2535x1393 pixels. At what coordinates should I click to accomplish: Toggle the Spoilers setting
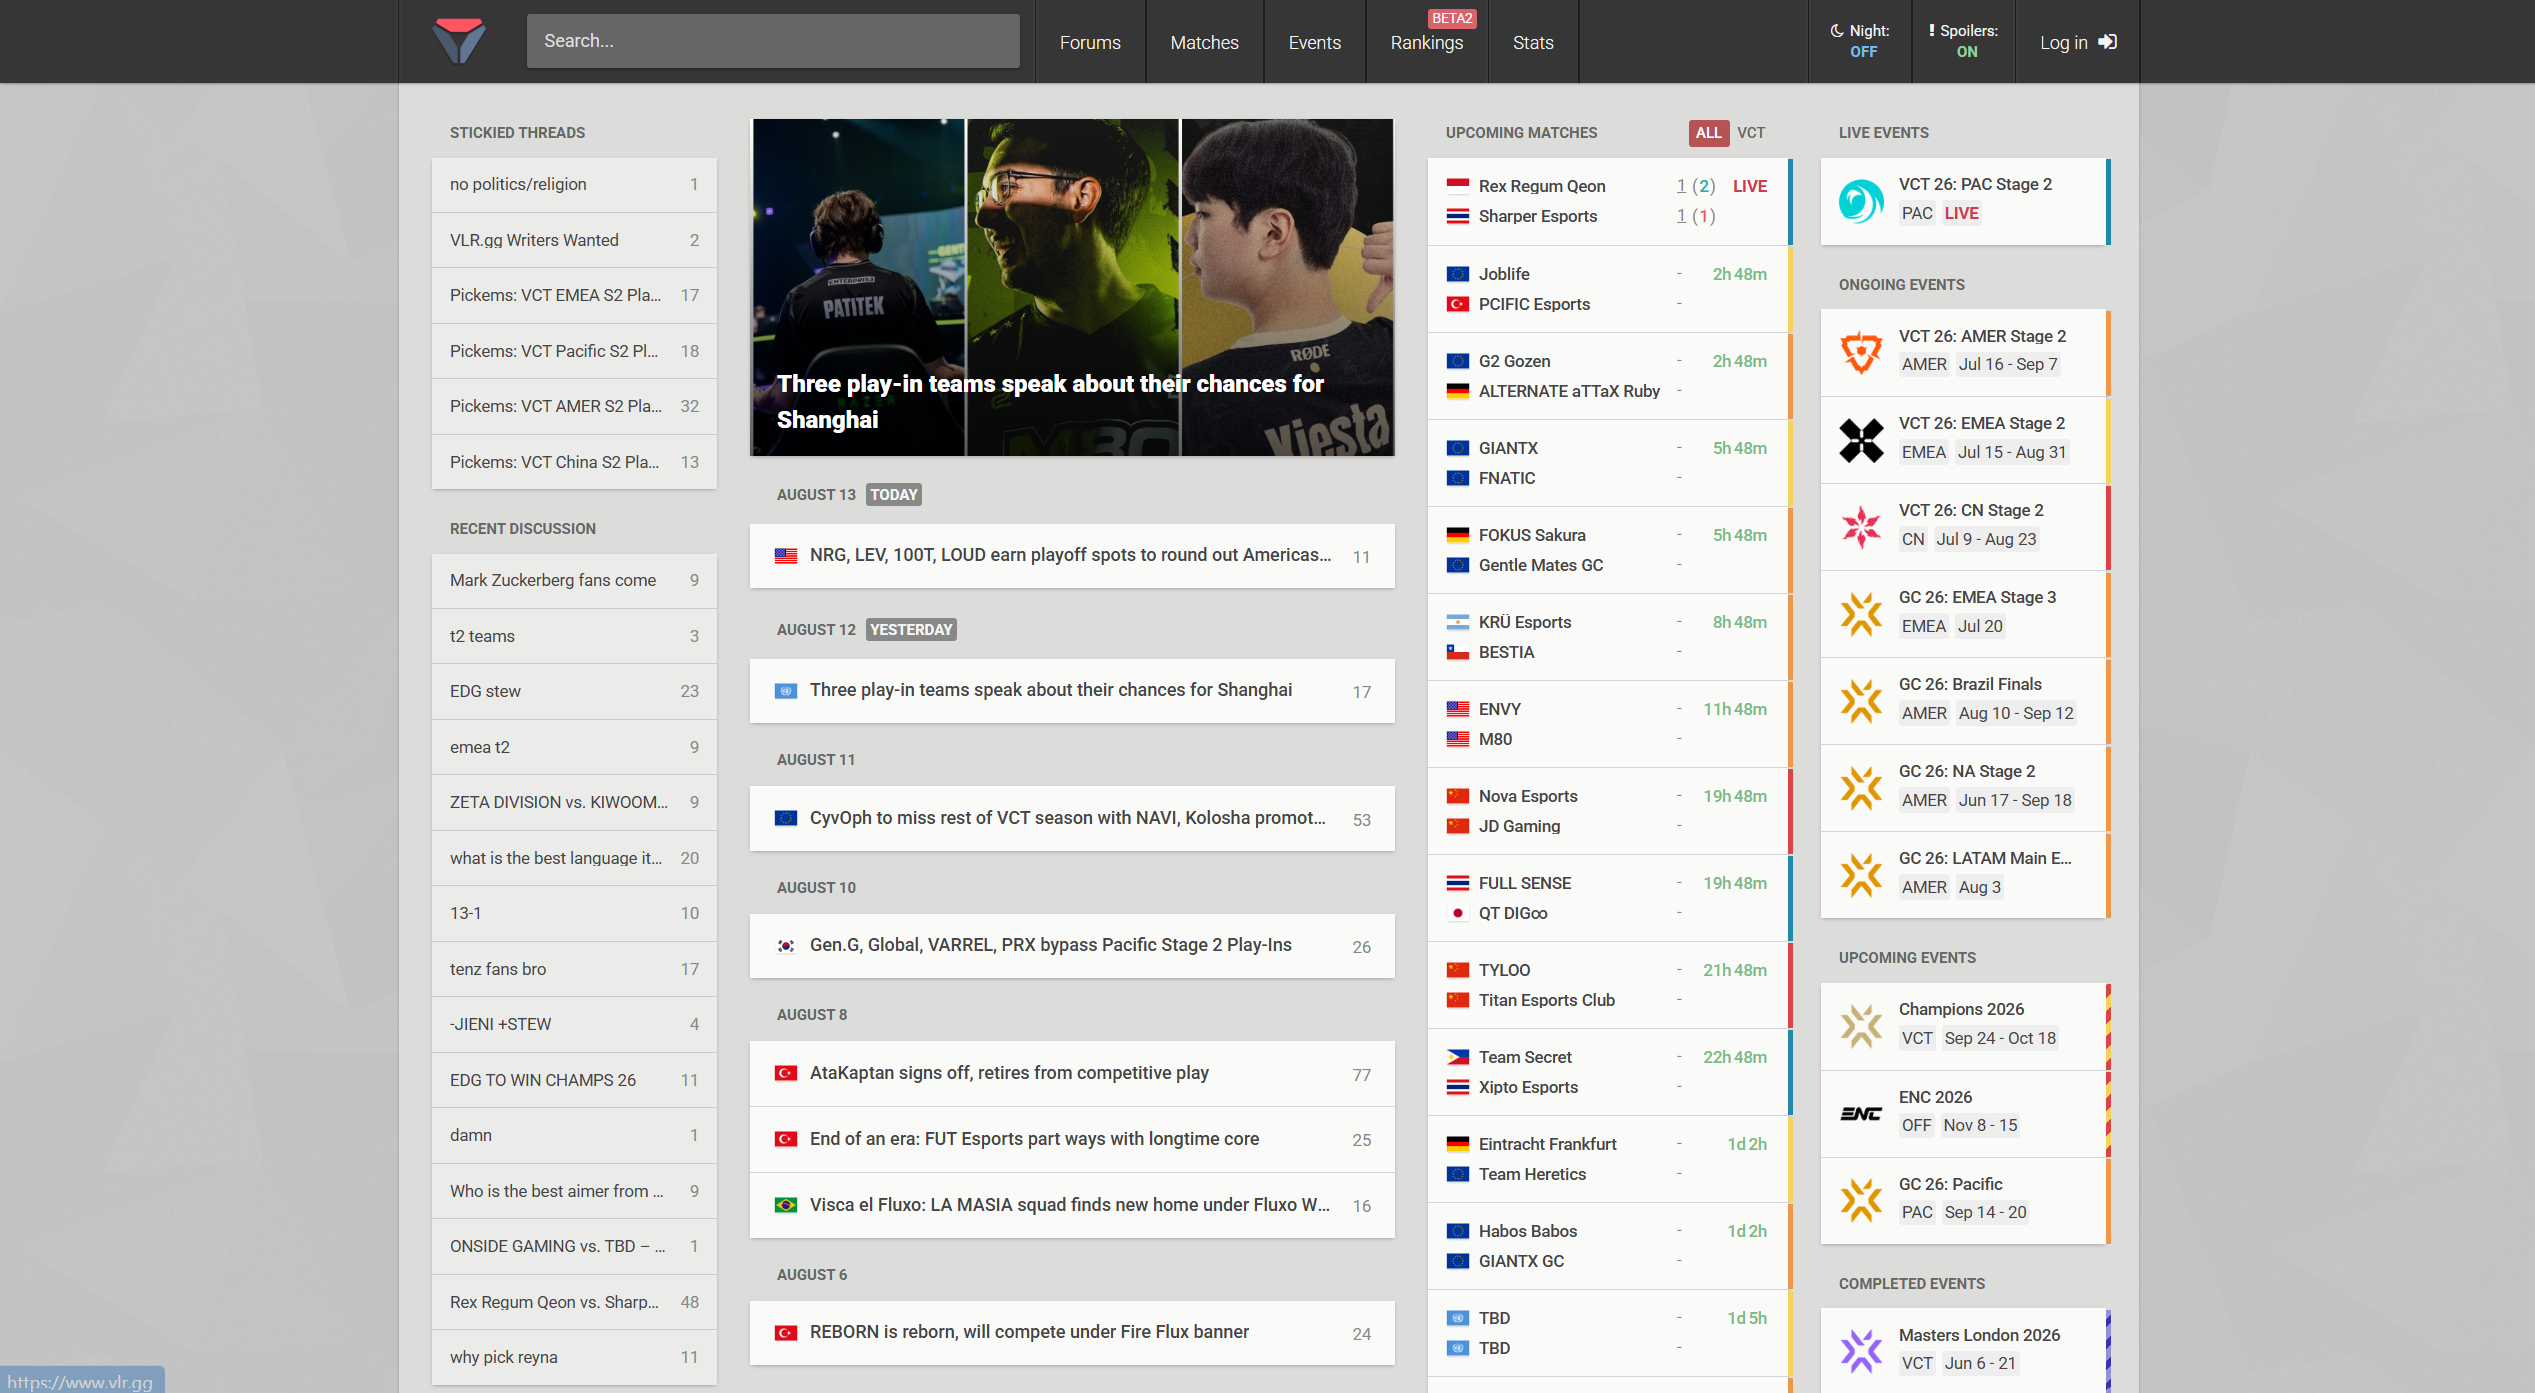pos(1964,41)
